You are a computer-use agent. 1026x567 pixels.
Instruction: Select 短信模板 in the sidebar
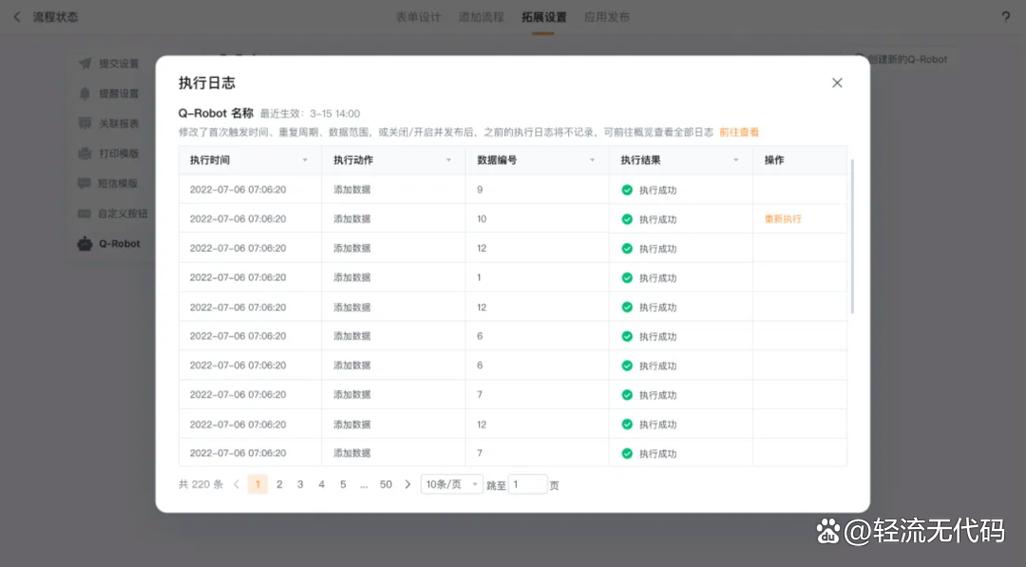click(x=118, y=183)
